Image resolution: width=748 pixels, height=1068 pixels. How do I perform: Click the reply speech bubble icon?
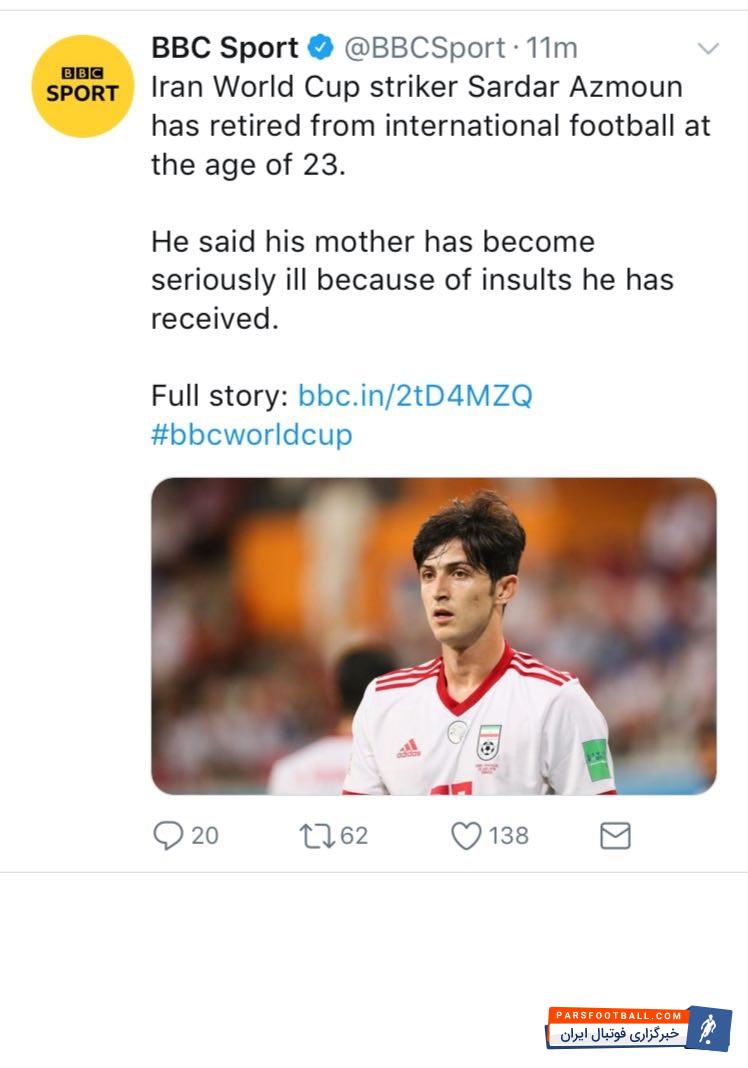tap(167, 835)
